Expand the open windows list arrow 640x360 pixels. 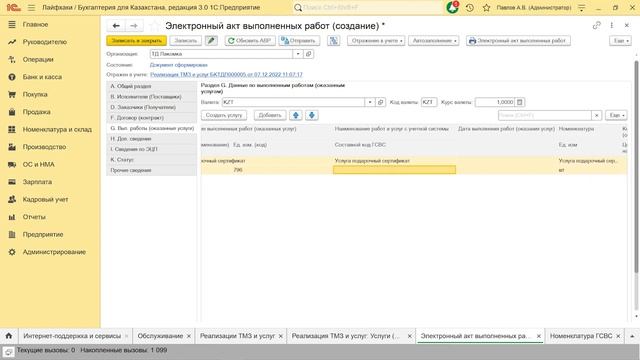[x=632, y=336]
